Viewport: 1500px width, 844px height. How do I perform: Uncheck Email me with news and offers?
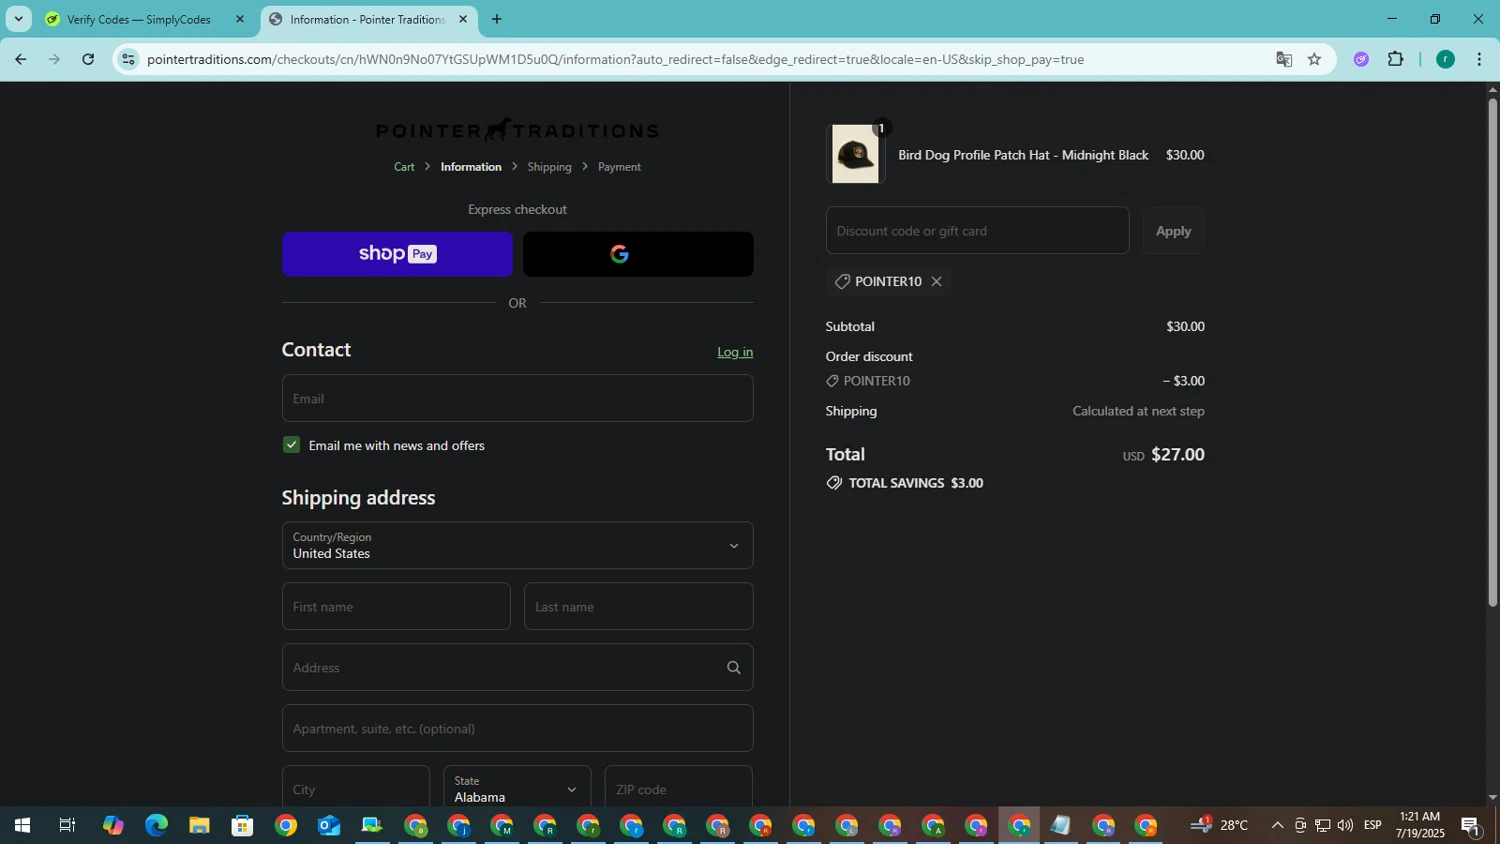click(291, 445)
